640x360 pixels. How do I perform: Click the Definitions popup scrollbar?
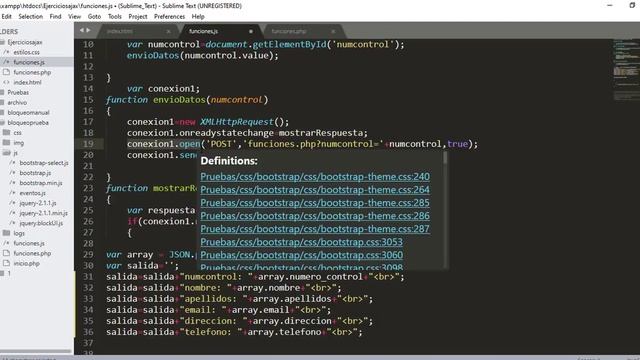(445, 158)
